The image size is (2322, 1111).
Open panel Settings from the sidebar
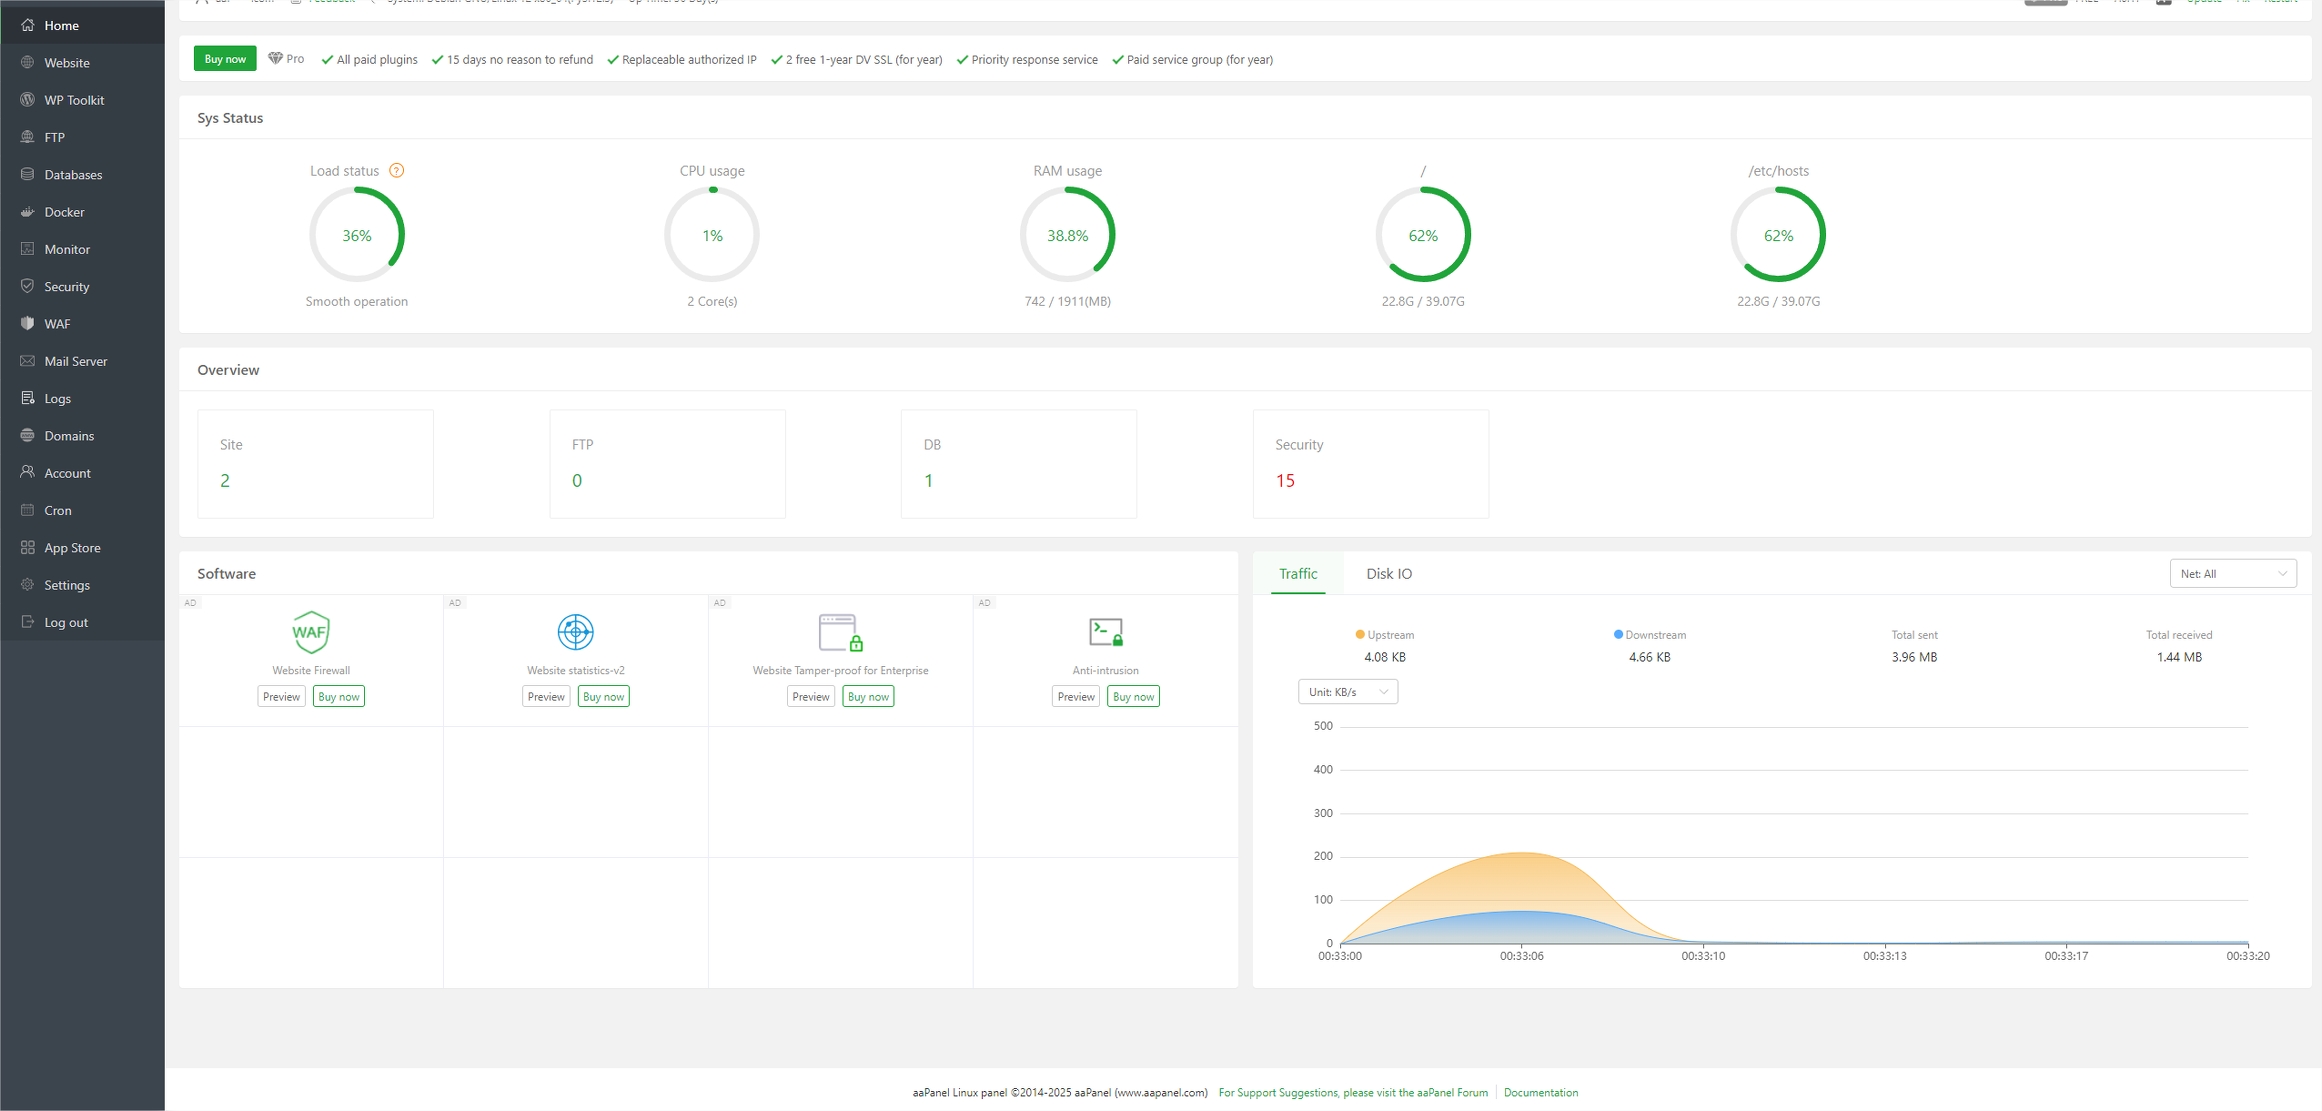[82, 585]
